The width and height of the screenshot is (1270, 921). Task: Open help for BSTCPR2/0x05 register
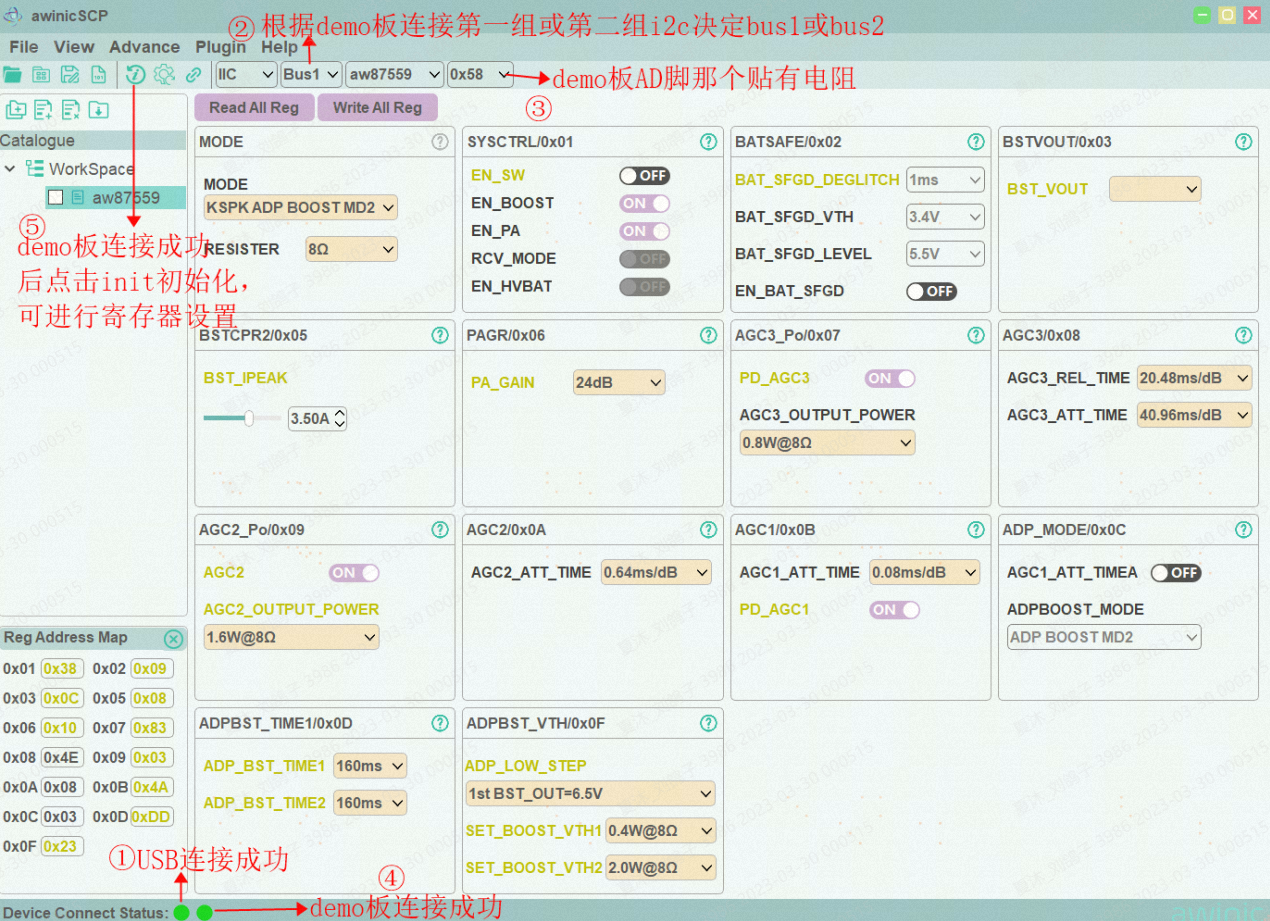pos(440,335)
